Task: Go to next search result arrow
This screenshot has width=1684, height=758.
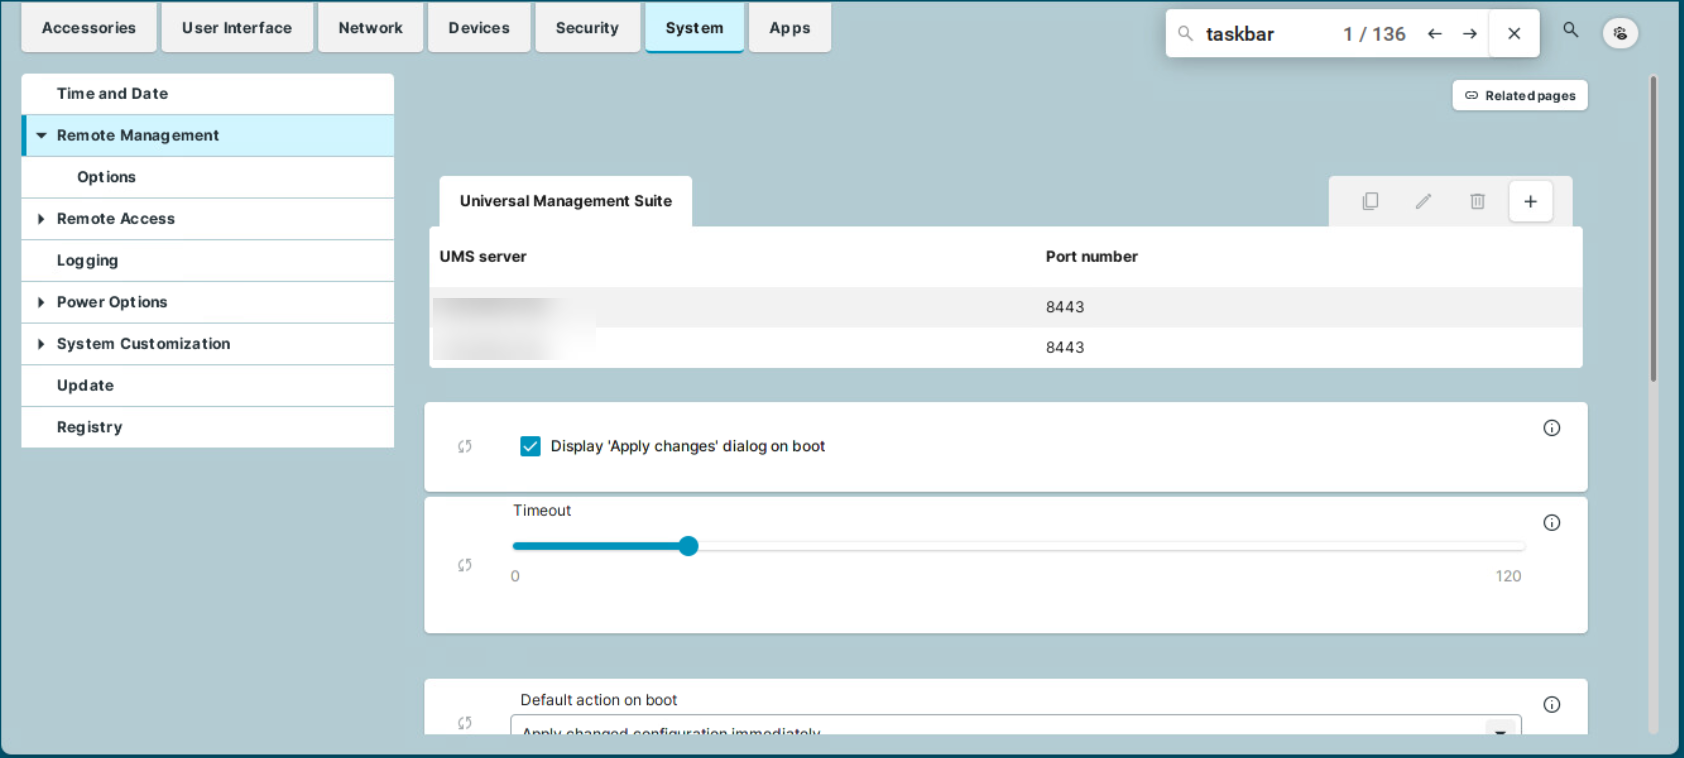Action: (1469, 34)
